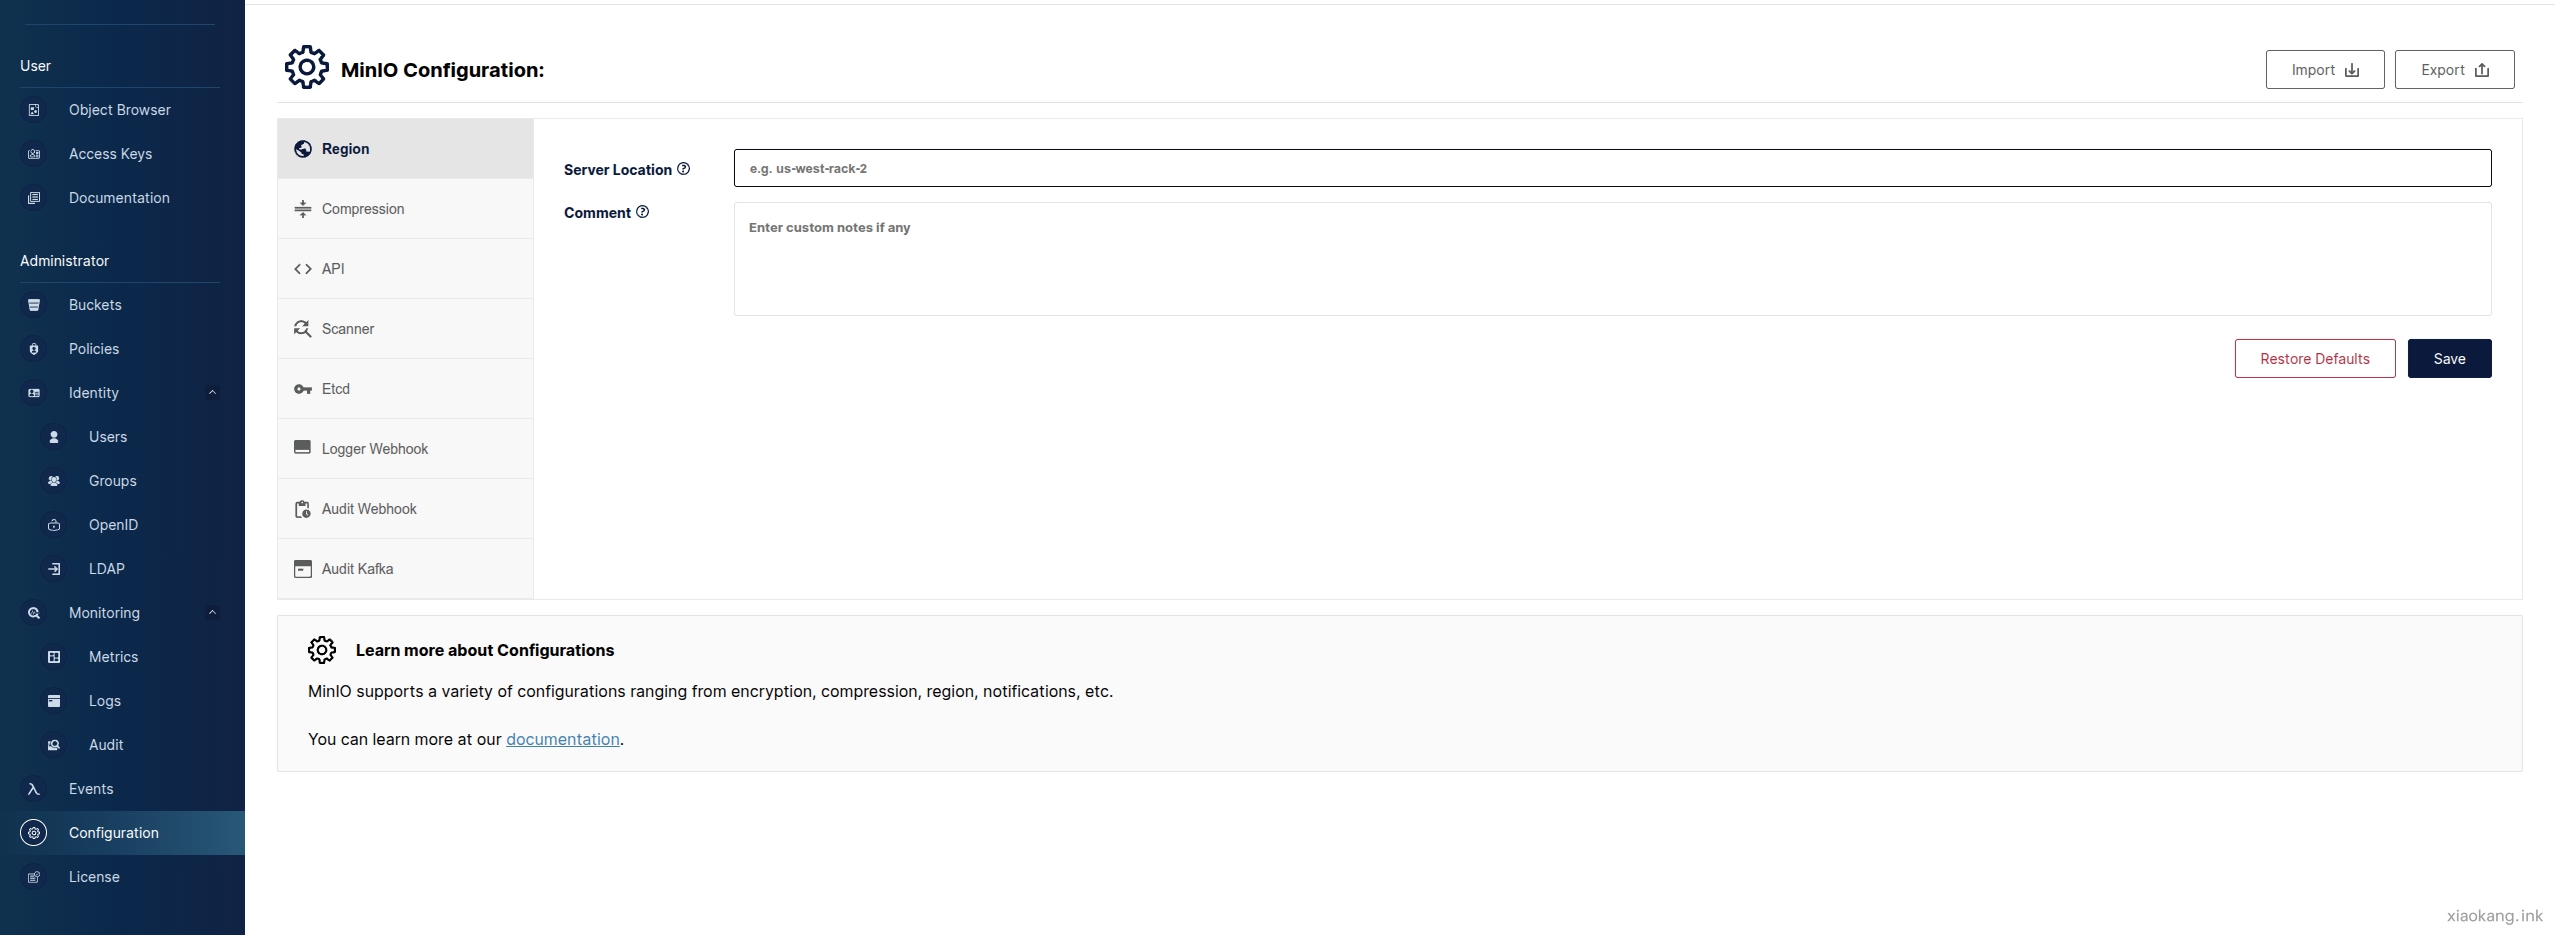This screenshot has height=935, width=2555.
Task: Click the Audit Webhook clipboard icon
Action: (x=303, y=509)
